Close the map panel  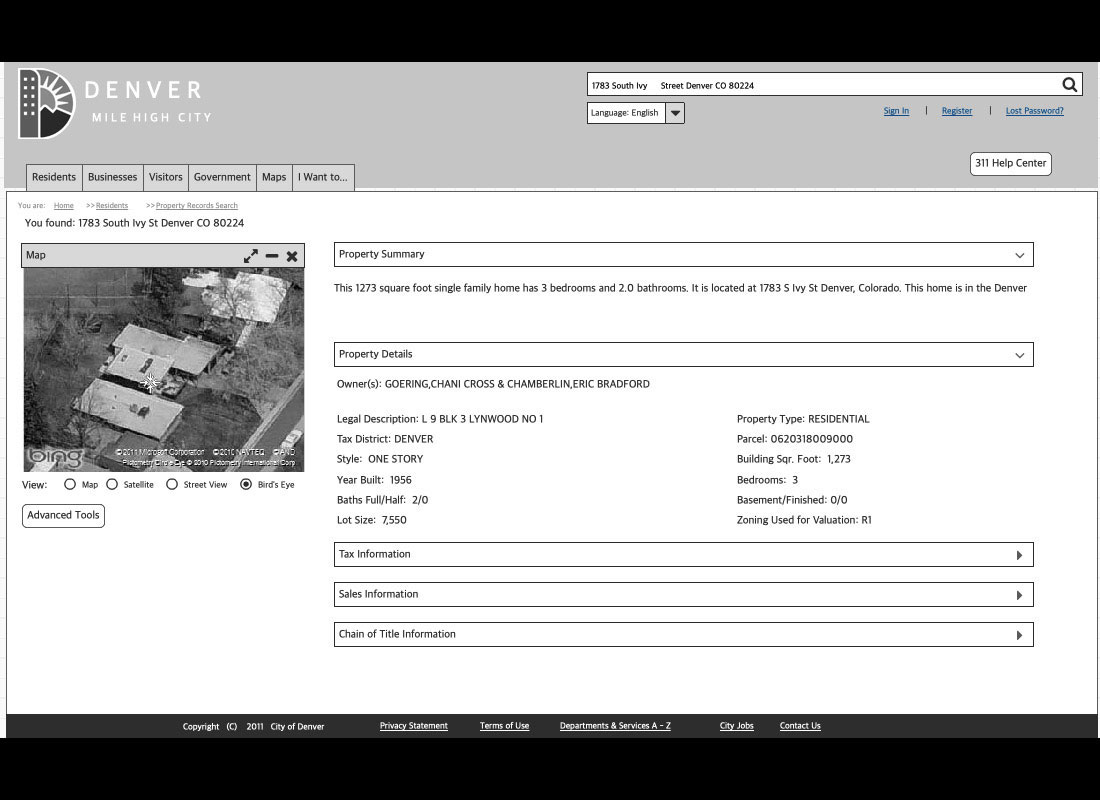(x=292, y=256)
